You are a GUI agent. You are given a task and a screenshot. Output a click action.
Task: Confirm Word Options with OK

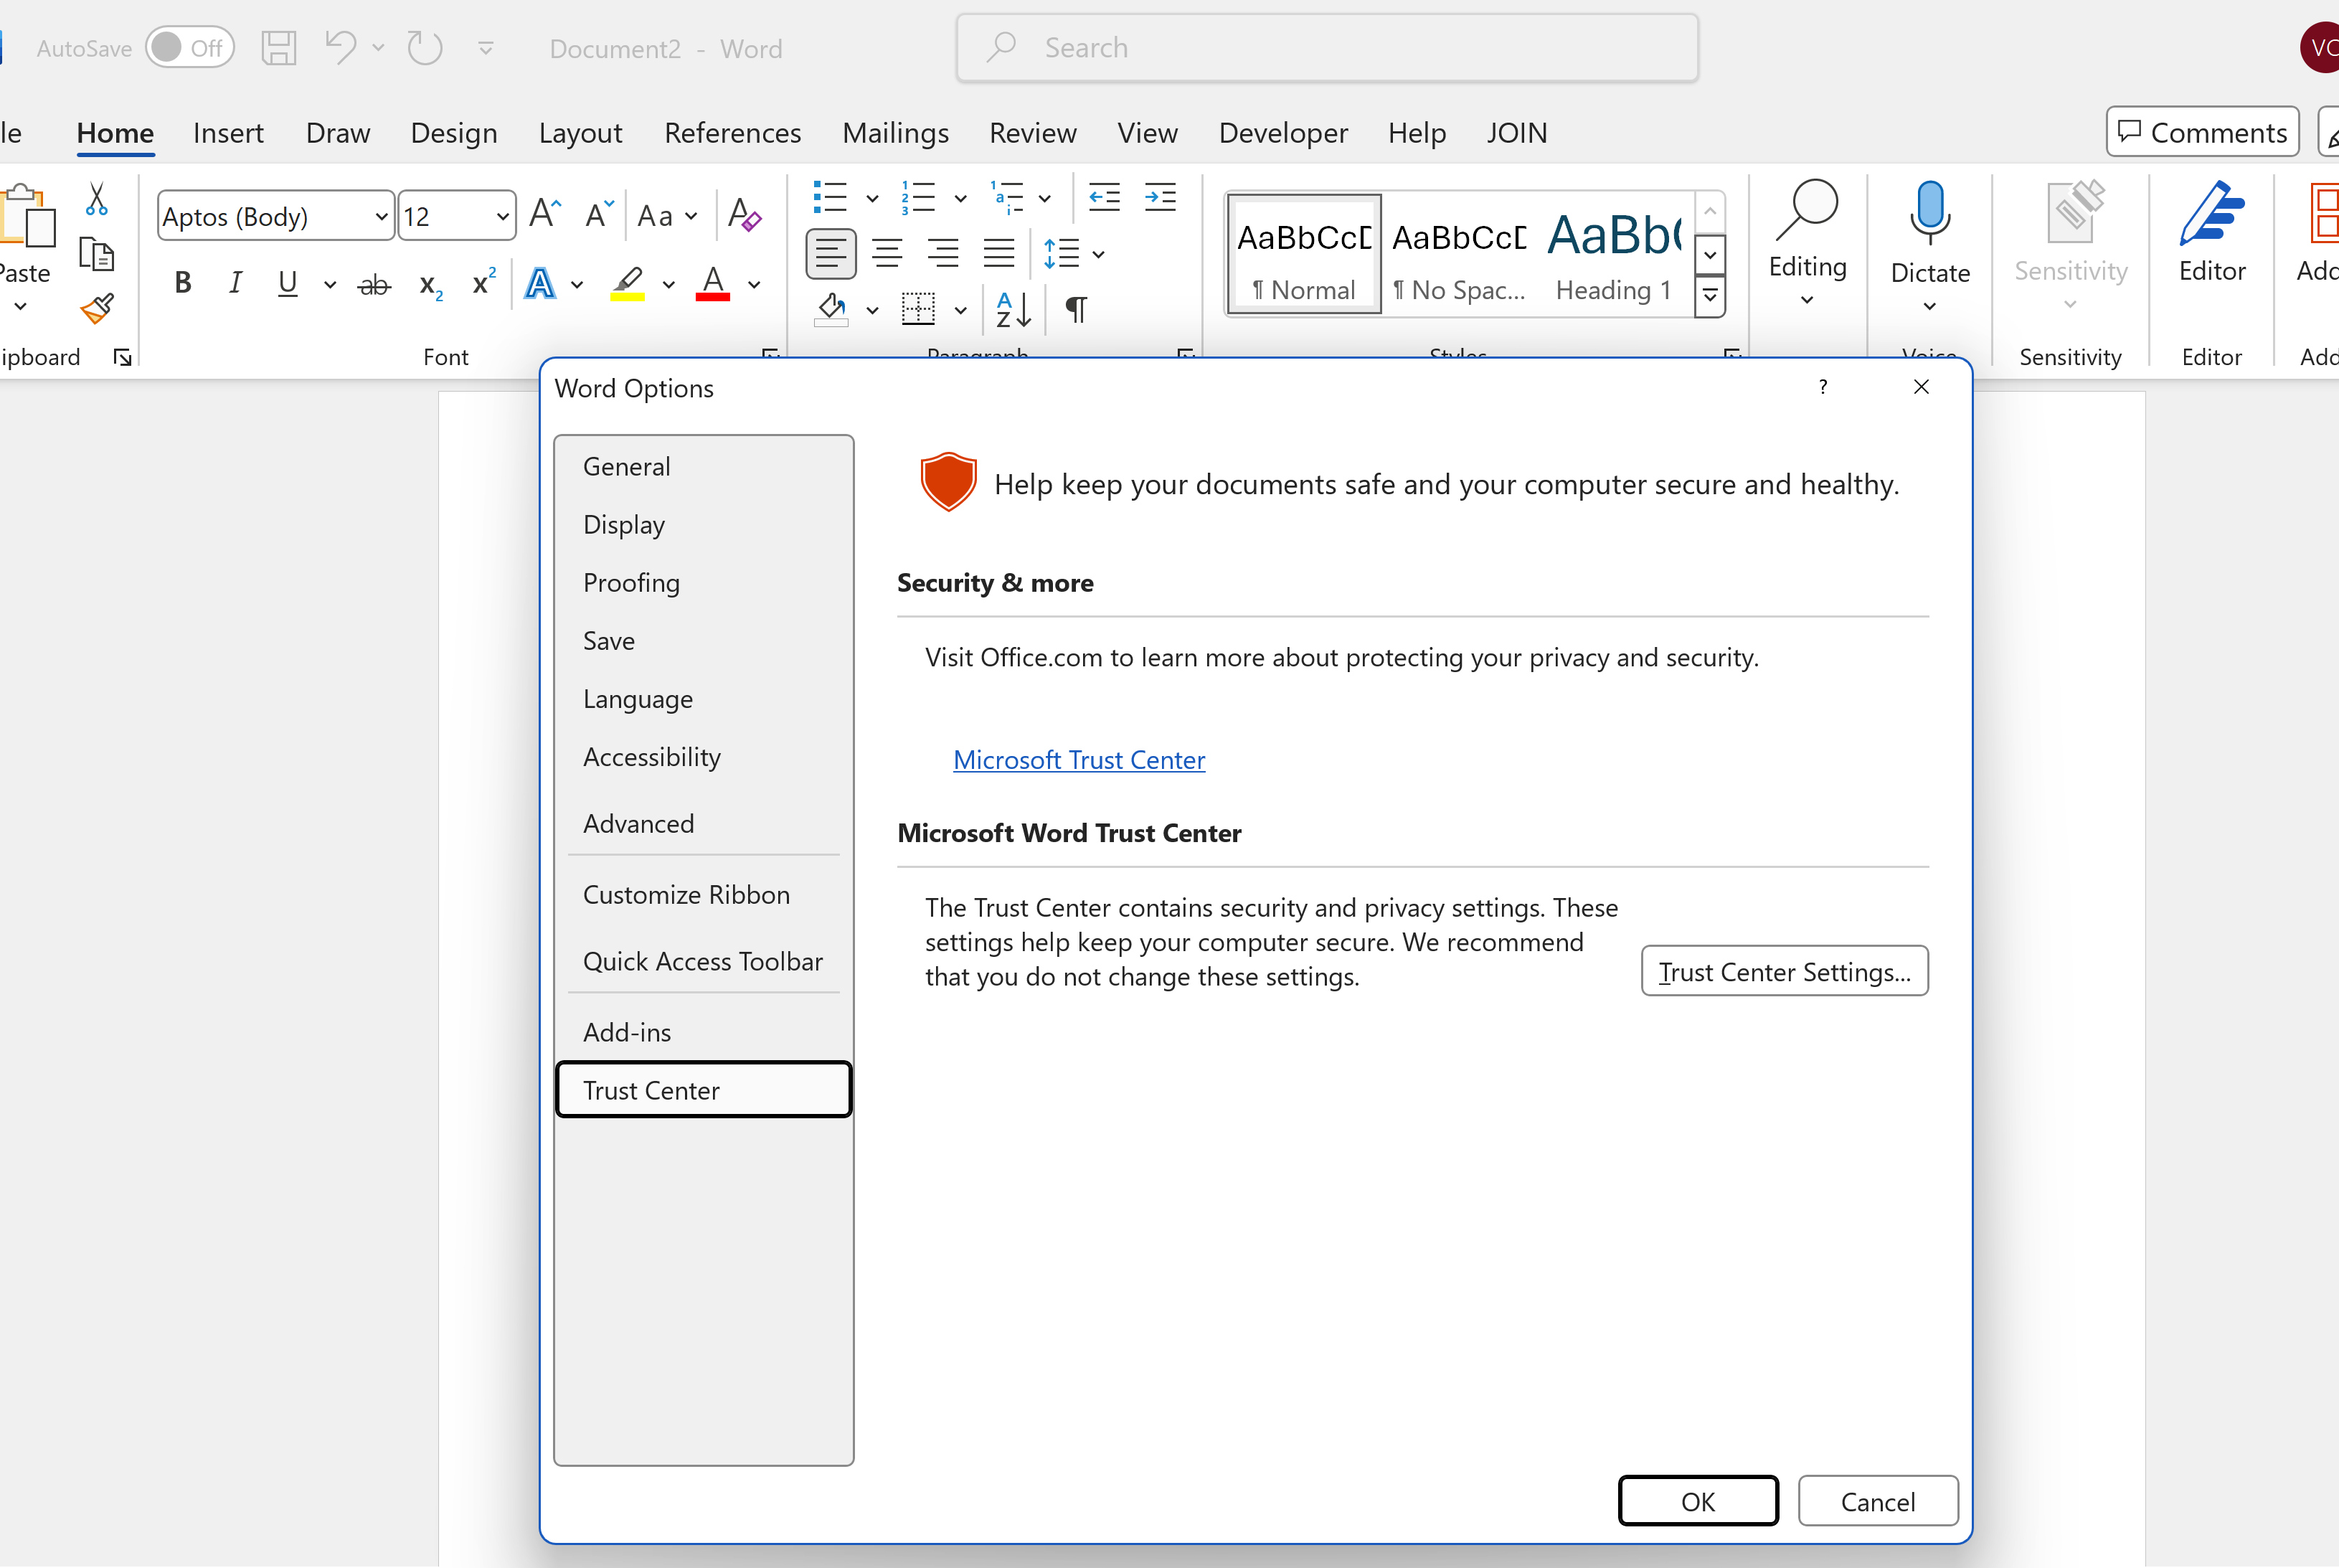1698,1502
